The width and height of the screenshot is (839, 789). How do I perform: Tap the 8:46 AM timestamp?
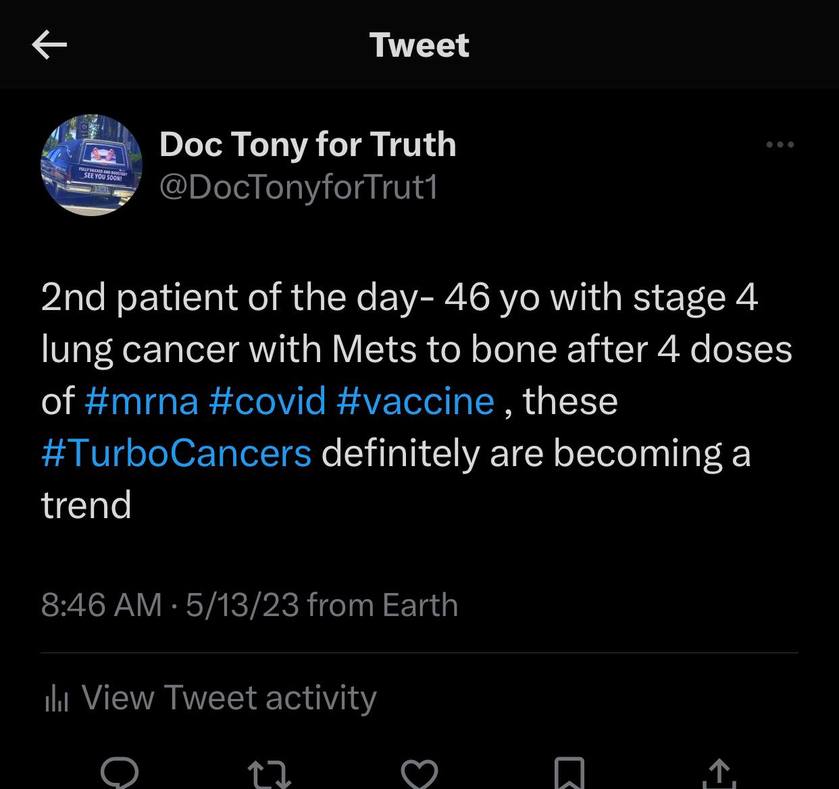(x=101, y=605)
